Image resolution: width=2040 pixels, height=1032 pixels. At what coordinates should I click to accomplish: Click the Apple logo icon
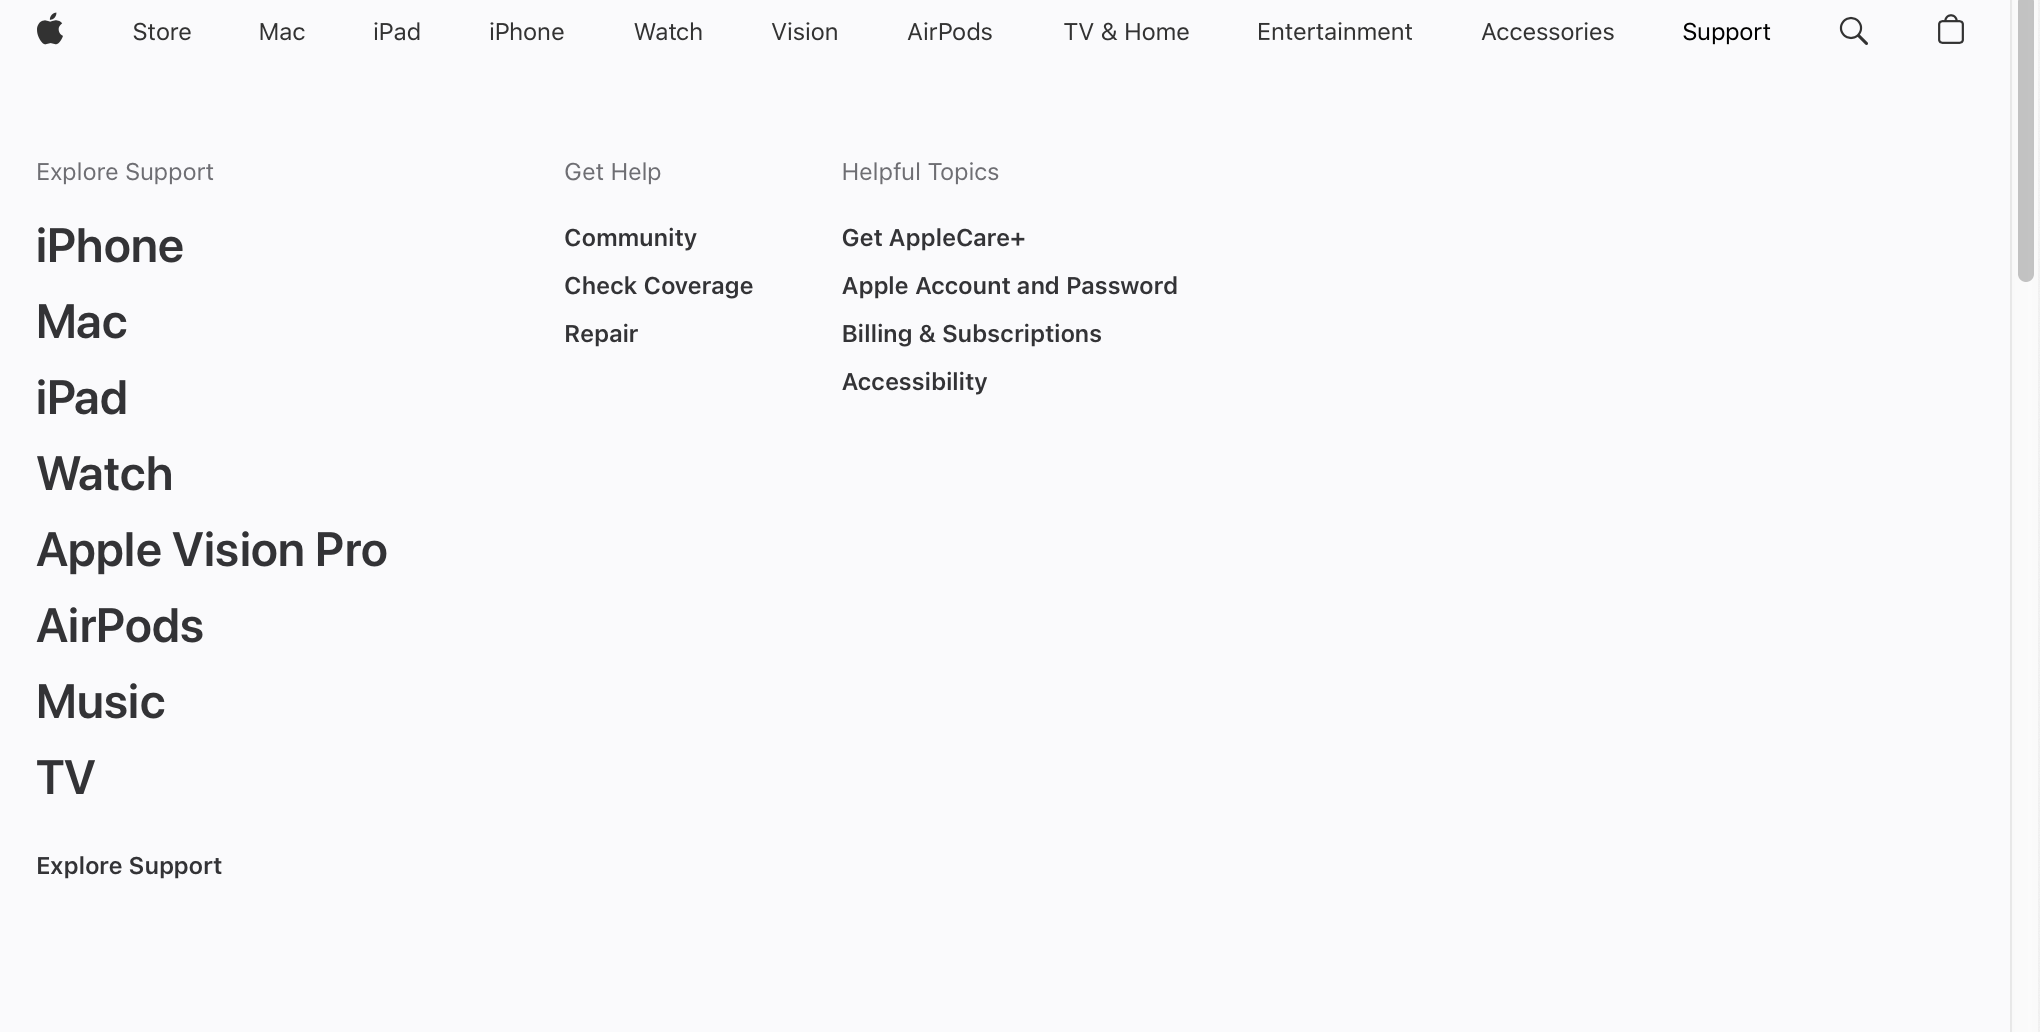pyautogui.click(x=50, y=31)
